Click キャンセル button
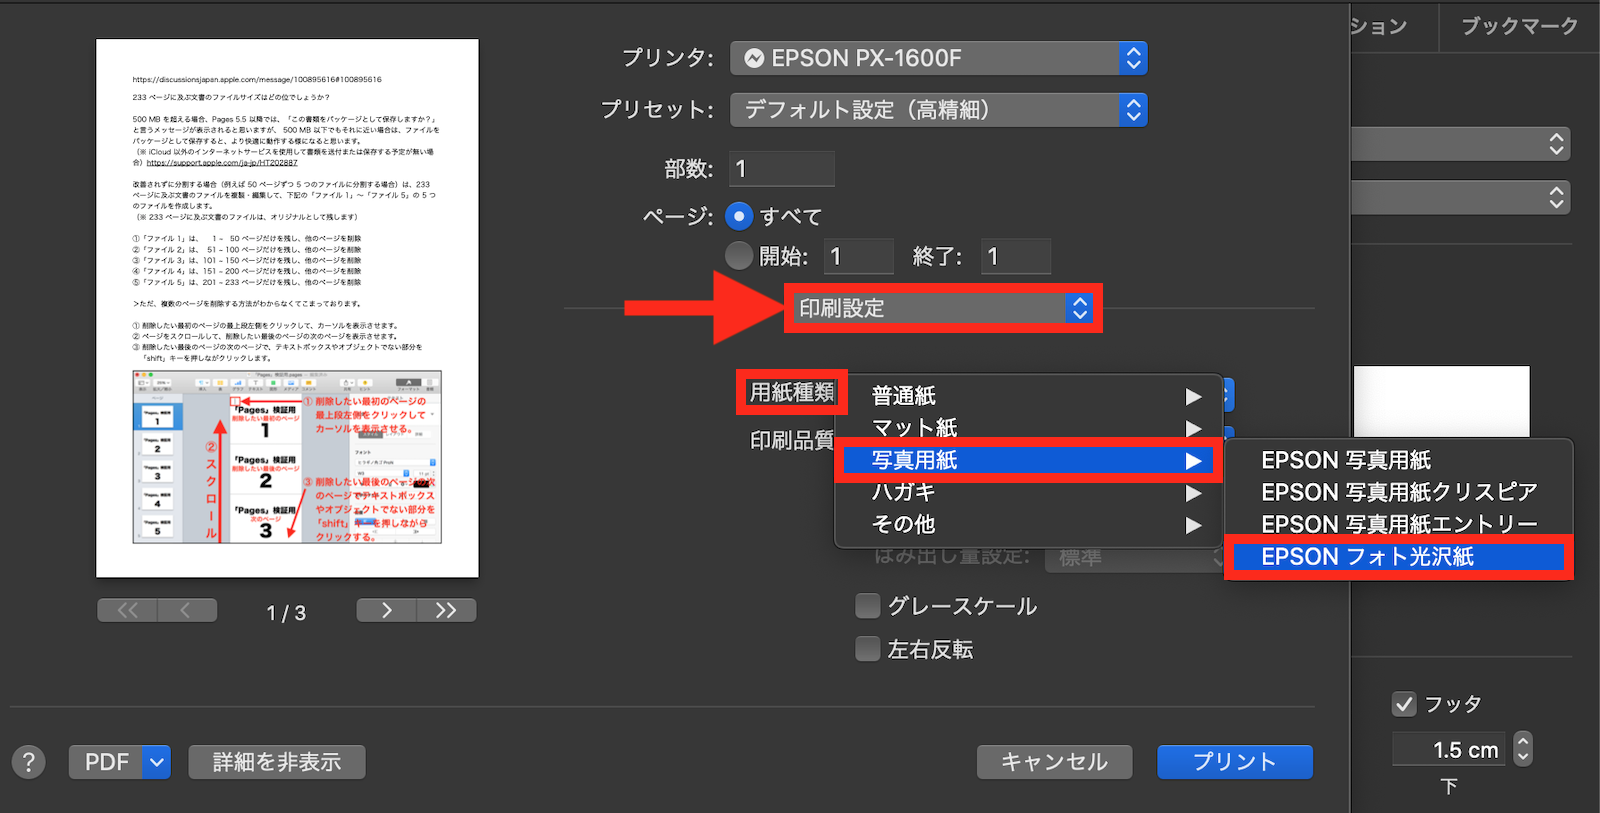The image size is (1600, 813). coord(1054,762)
